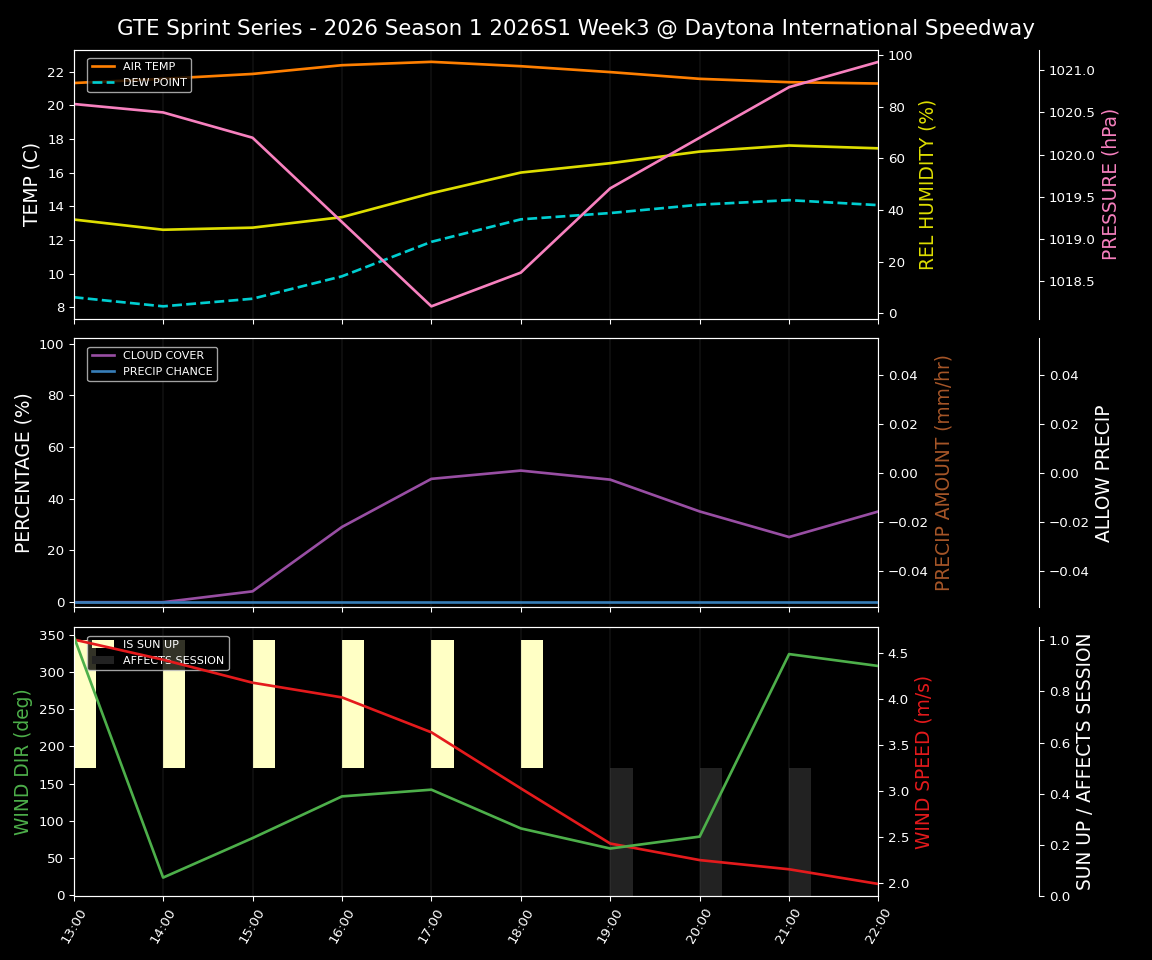
Task: Click the AFFECTS SESSION legend swatch
Action: tap(103, 659)
